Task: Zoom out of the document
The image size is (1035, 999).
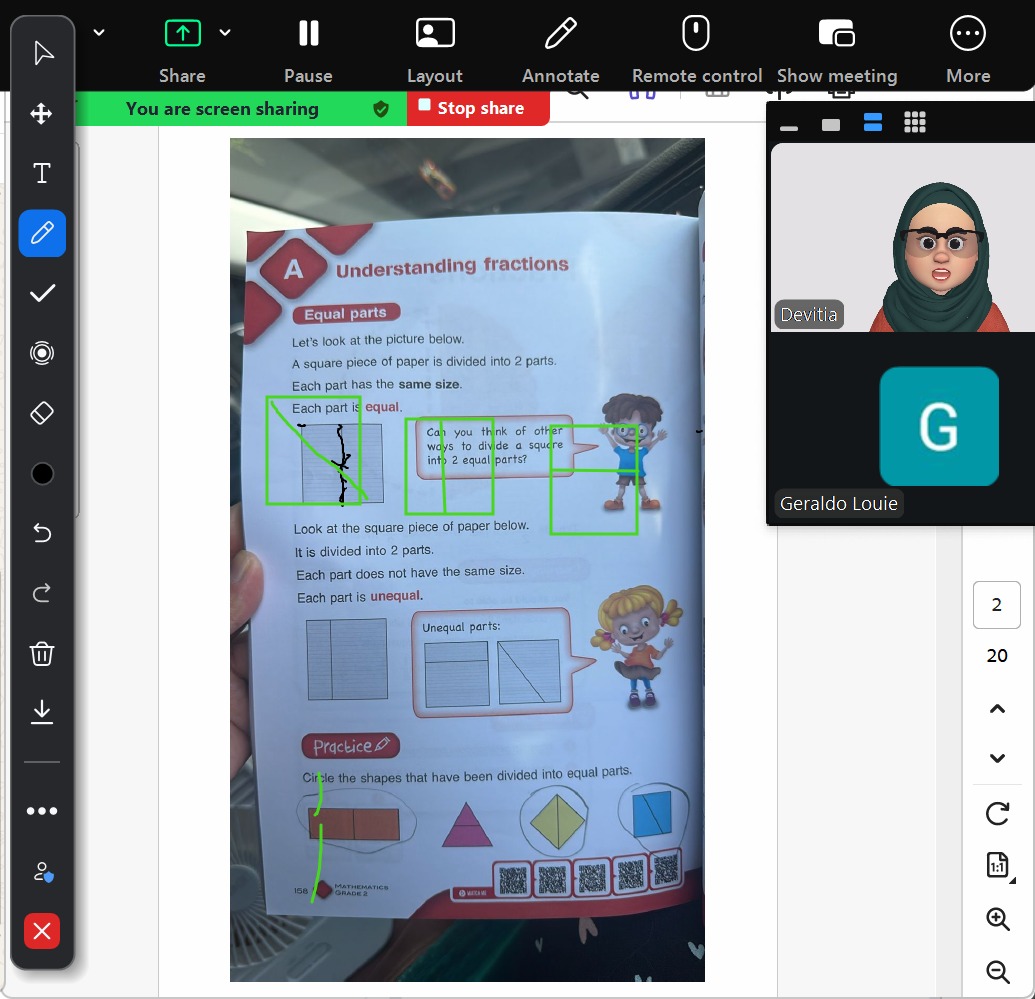Action: [998, 971]
